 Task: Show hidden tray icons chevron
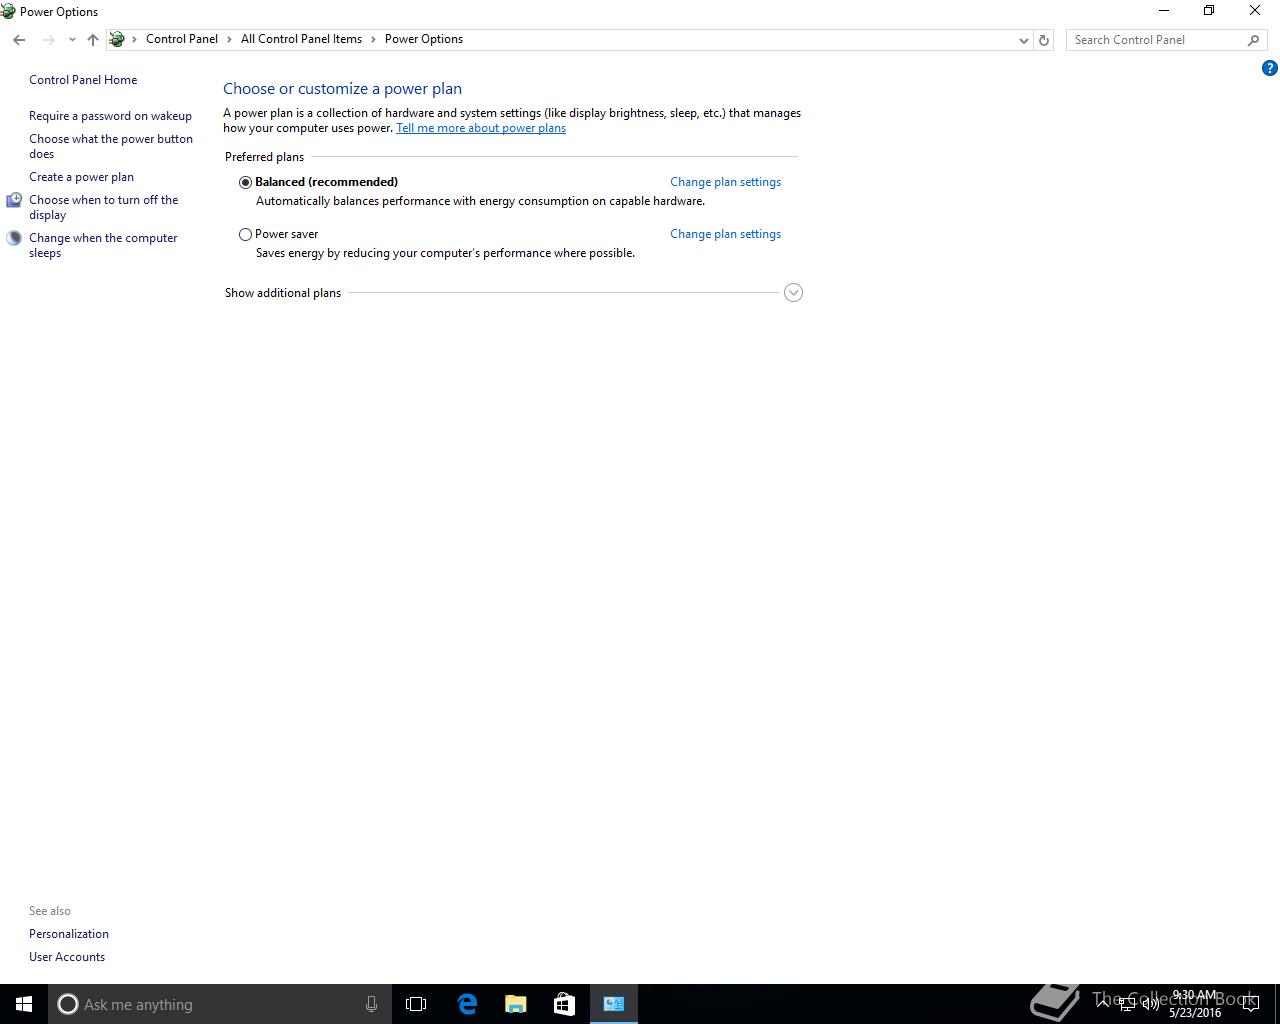[1103, 1005]
